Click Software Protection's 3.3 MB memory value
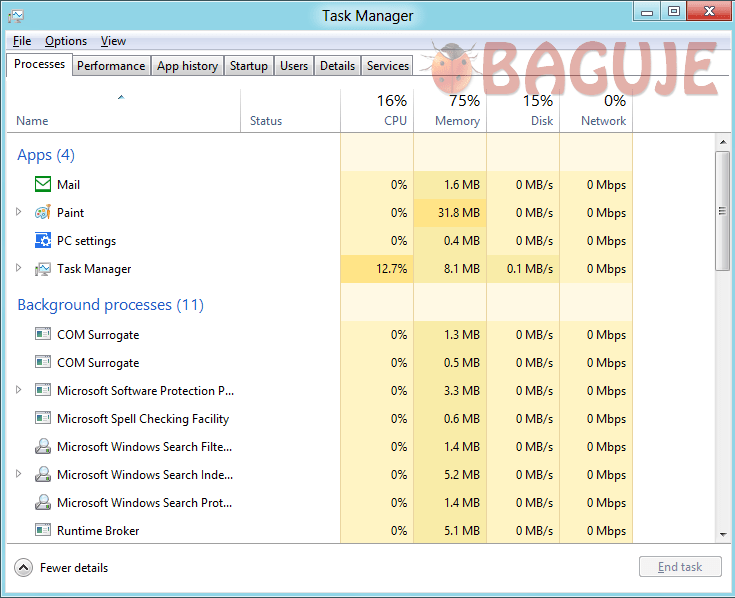The image size is (735, 598). pos(462,390)
